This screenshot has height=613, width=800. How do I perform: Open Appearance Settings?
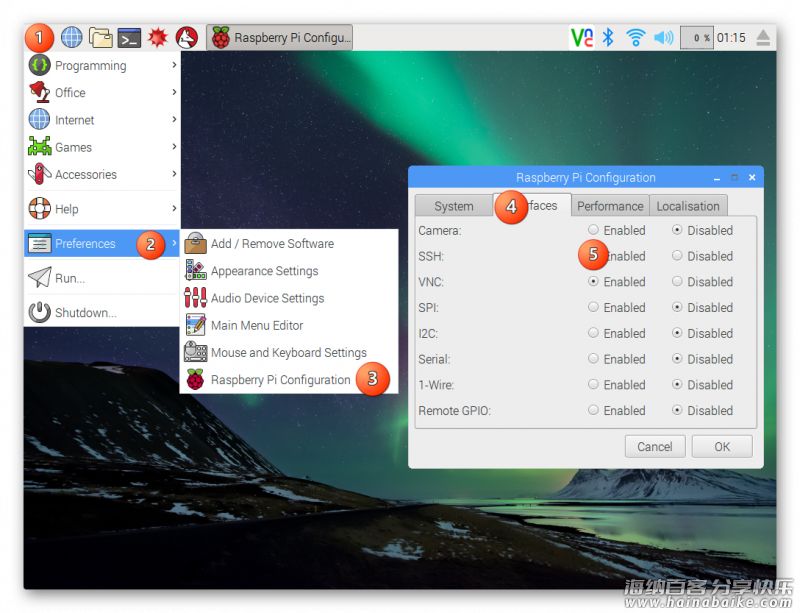point(289,271)
